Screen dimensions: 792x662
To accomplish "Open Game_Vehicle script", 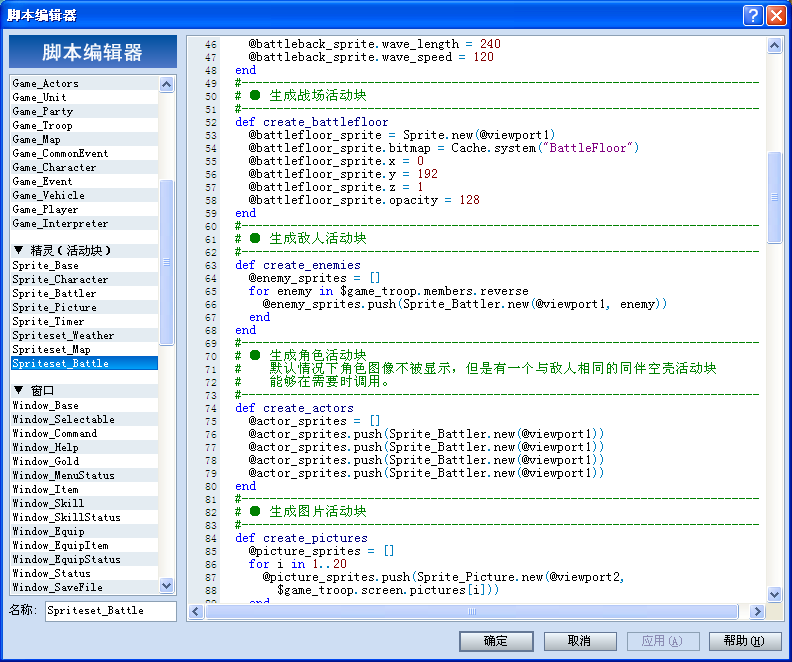I will (84, 195).
